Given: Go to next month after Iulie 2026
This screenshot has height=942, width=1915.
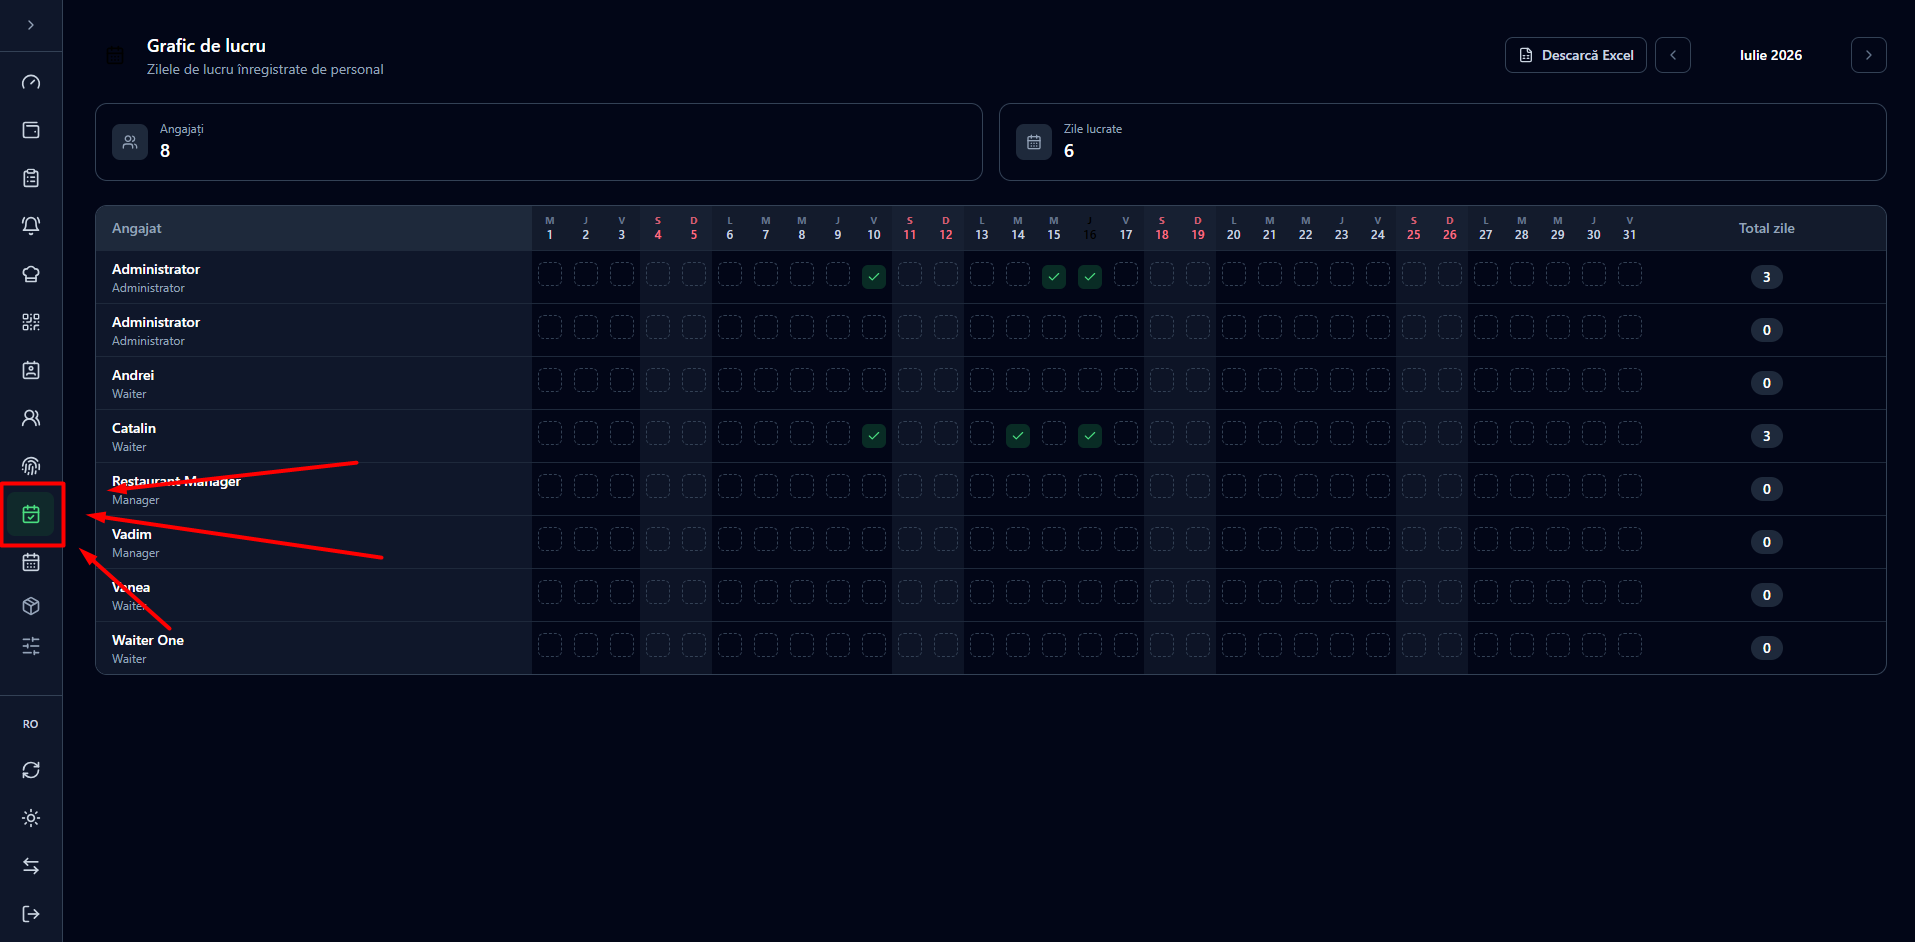Looking at the screenshot, I should coord(1869,55).
